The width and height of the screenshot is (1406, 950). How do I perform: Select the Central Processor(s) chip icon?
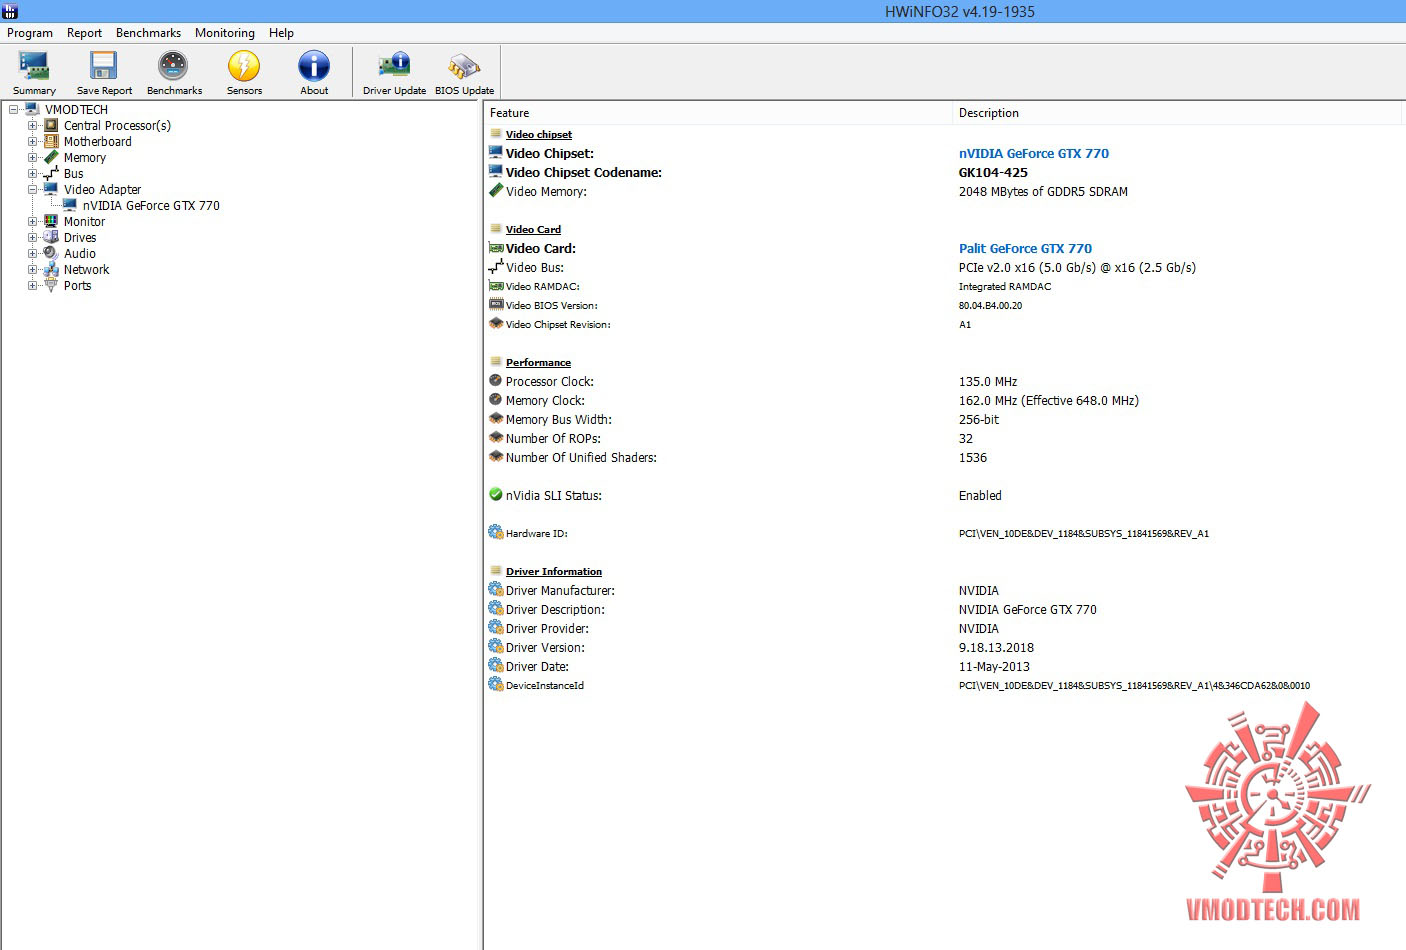pos(51,126)
